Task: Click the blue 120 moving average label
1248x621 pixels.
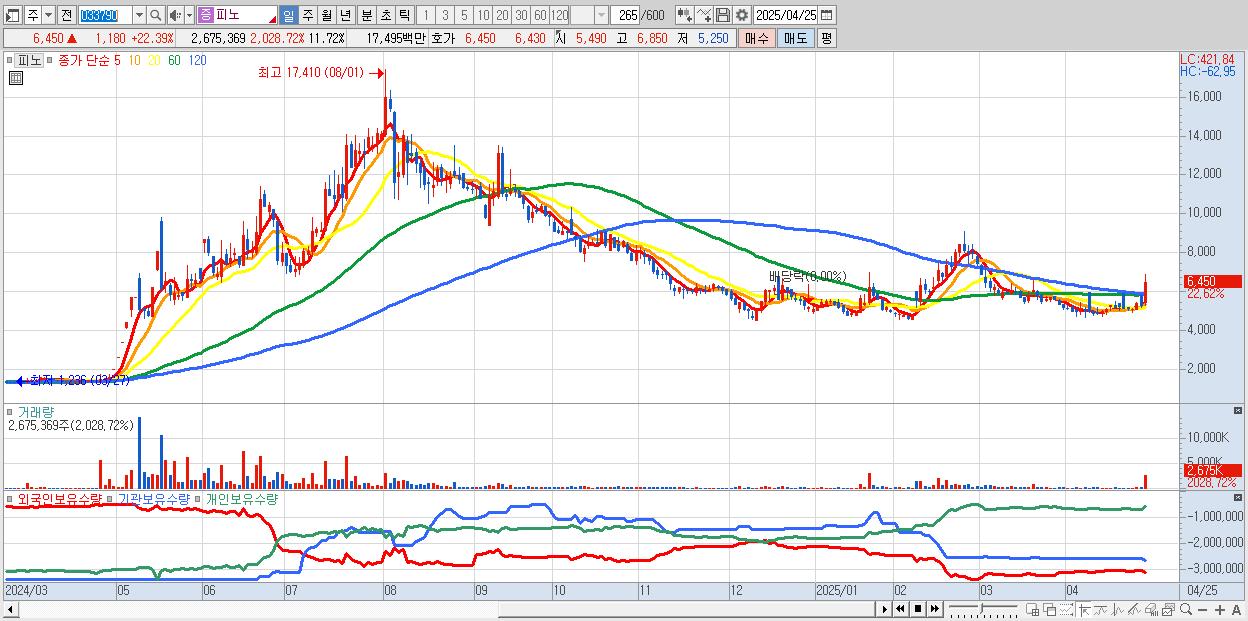Action: click(198, 60)
